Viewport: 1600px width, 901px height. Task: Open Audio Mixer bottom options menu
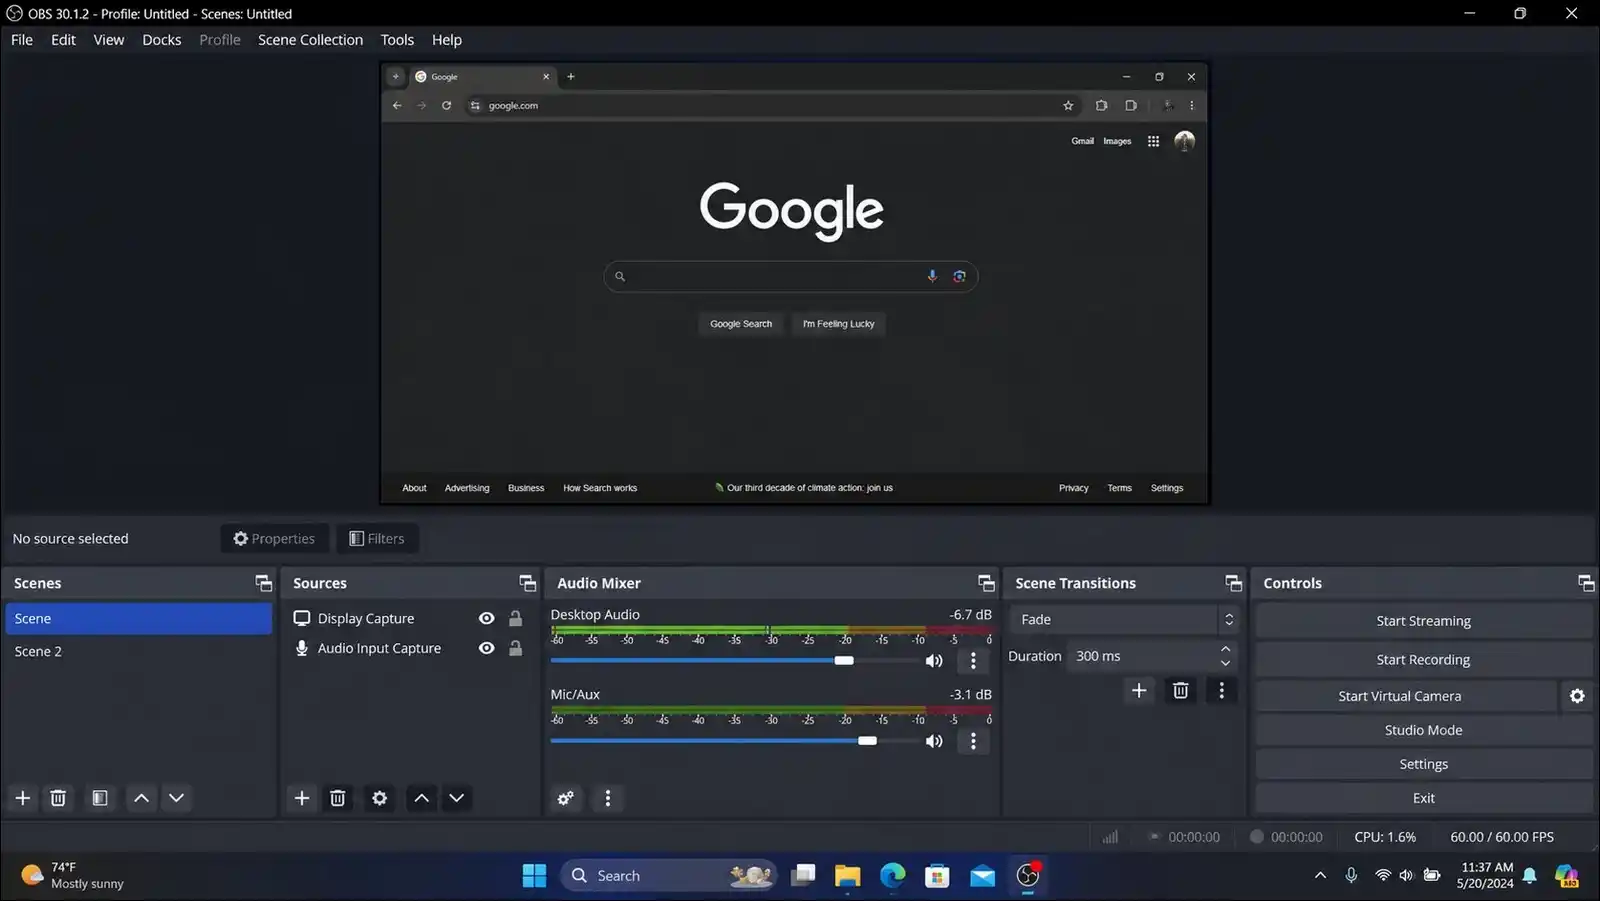pyautogui.click(x=608, y=798)
